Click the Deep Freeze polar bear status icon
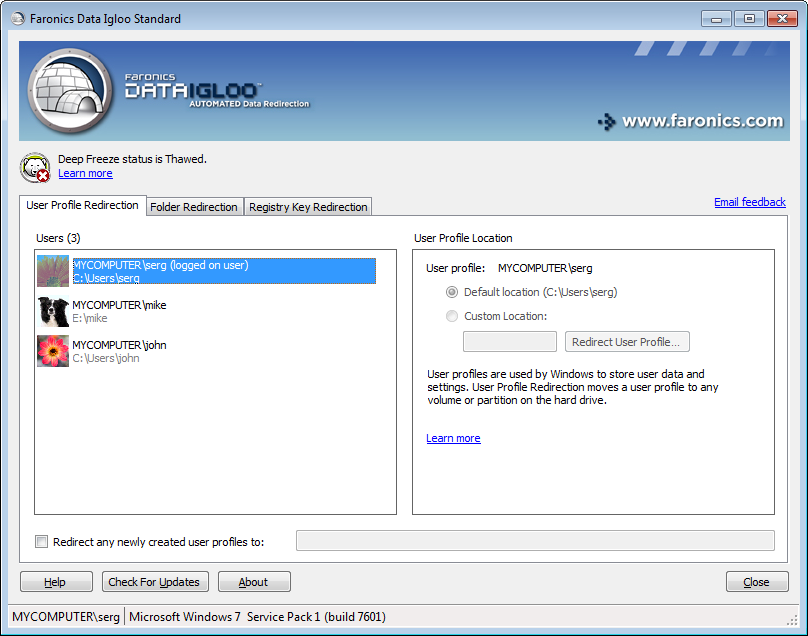 (x=35, y=168)
